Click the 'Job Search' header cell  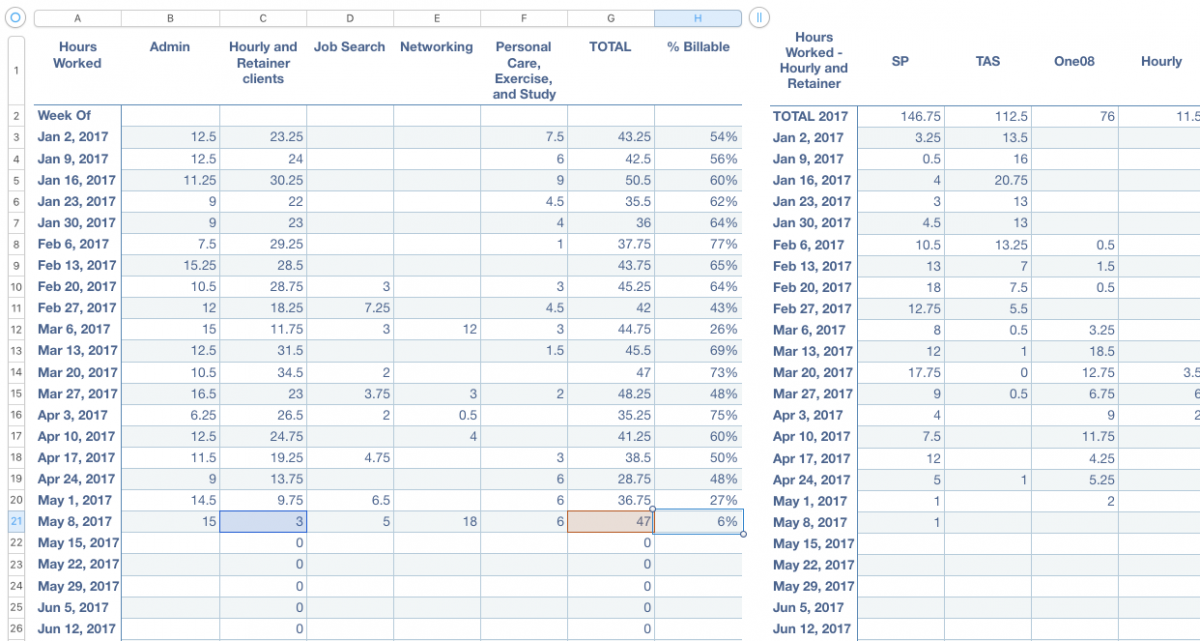(x=350, y=70)
